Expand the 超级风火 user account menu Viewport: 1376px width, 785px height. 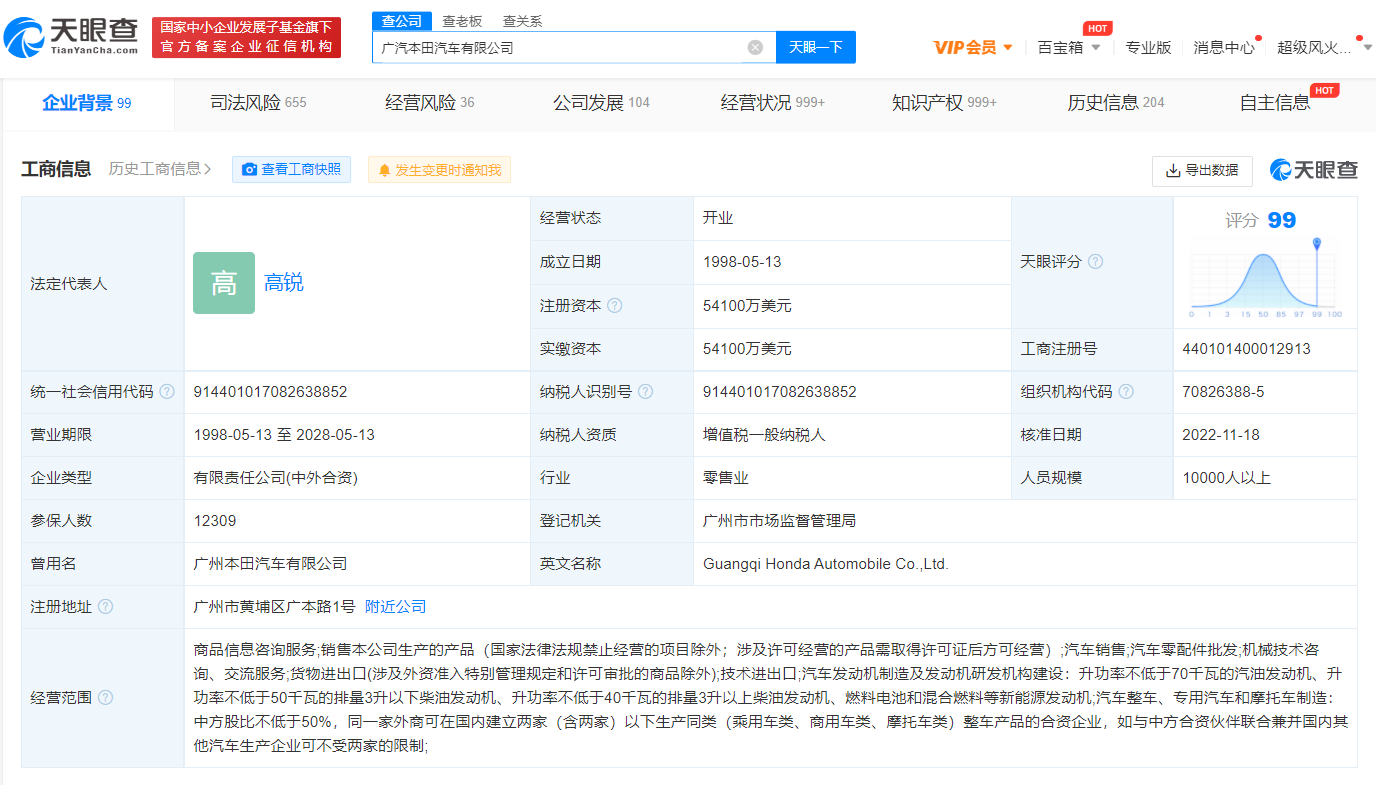1324,47
